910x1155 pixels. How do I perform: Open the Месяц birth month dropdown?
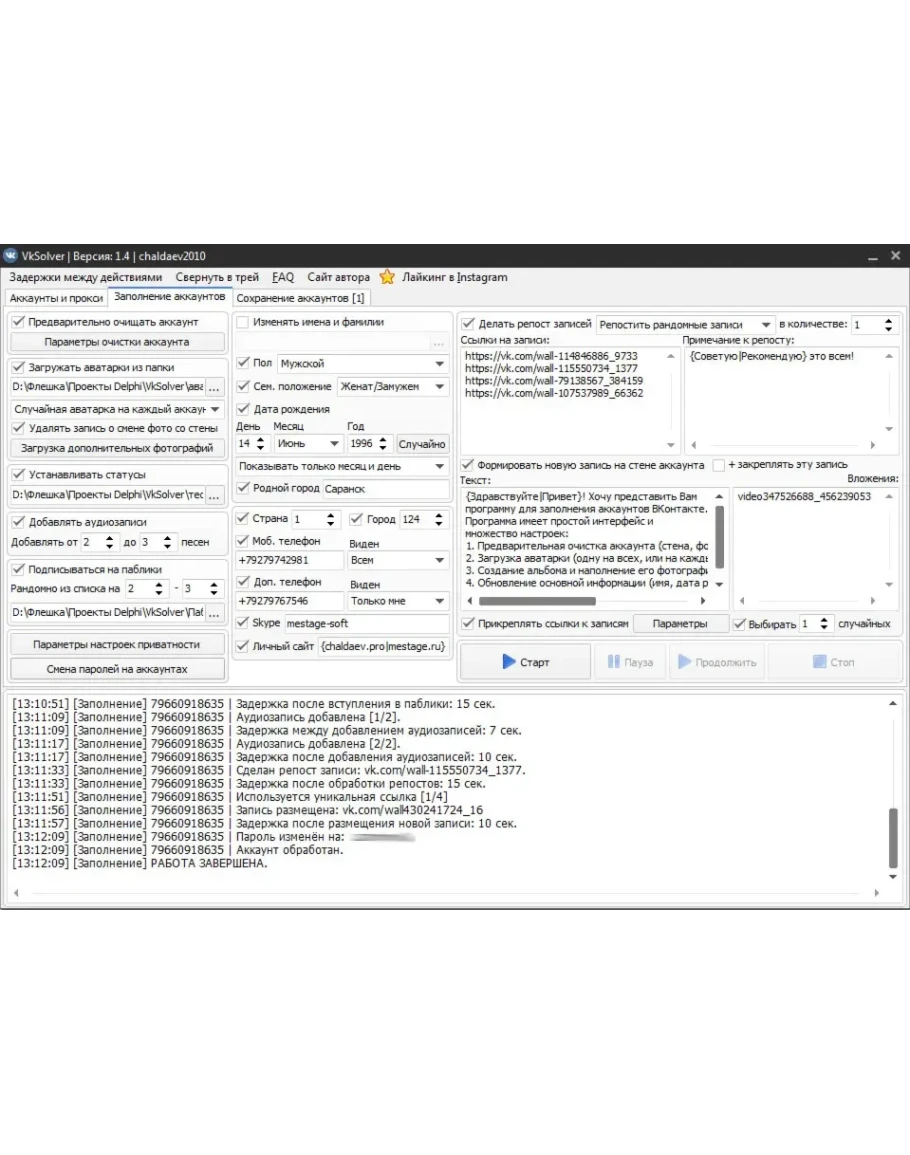(308, 443)
